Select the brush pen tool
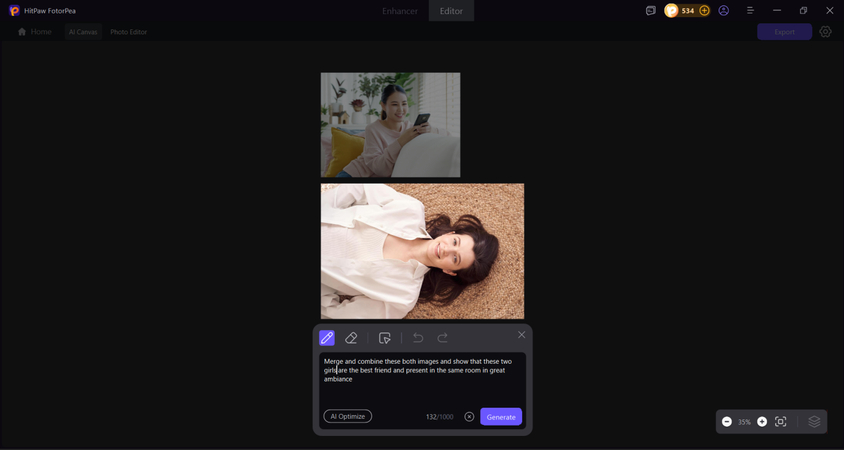Screen dimensions: 844x450 [x=327, y=338]
